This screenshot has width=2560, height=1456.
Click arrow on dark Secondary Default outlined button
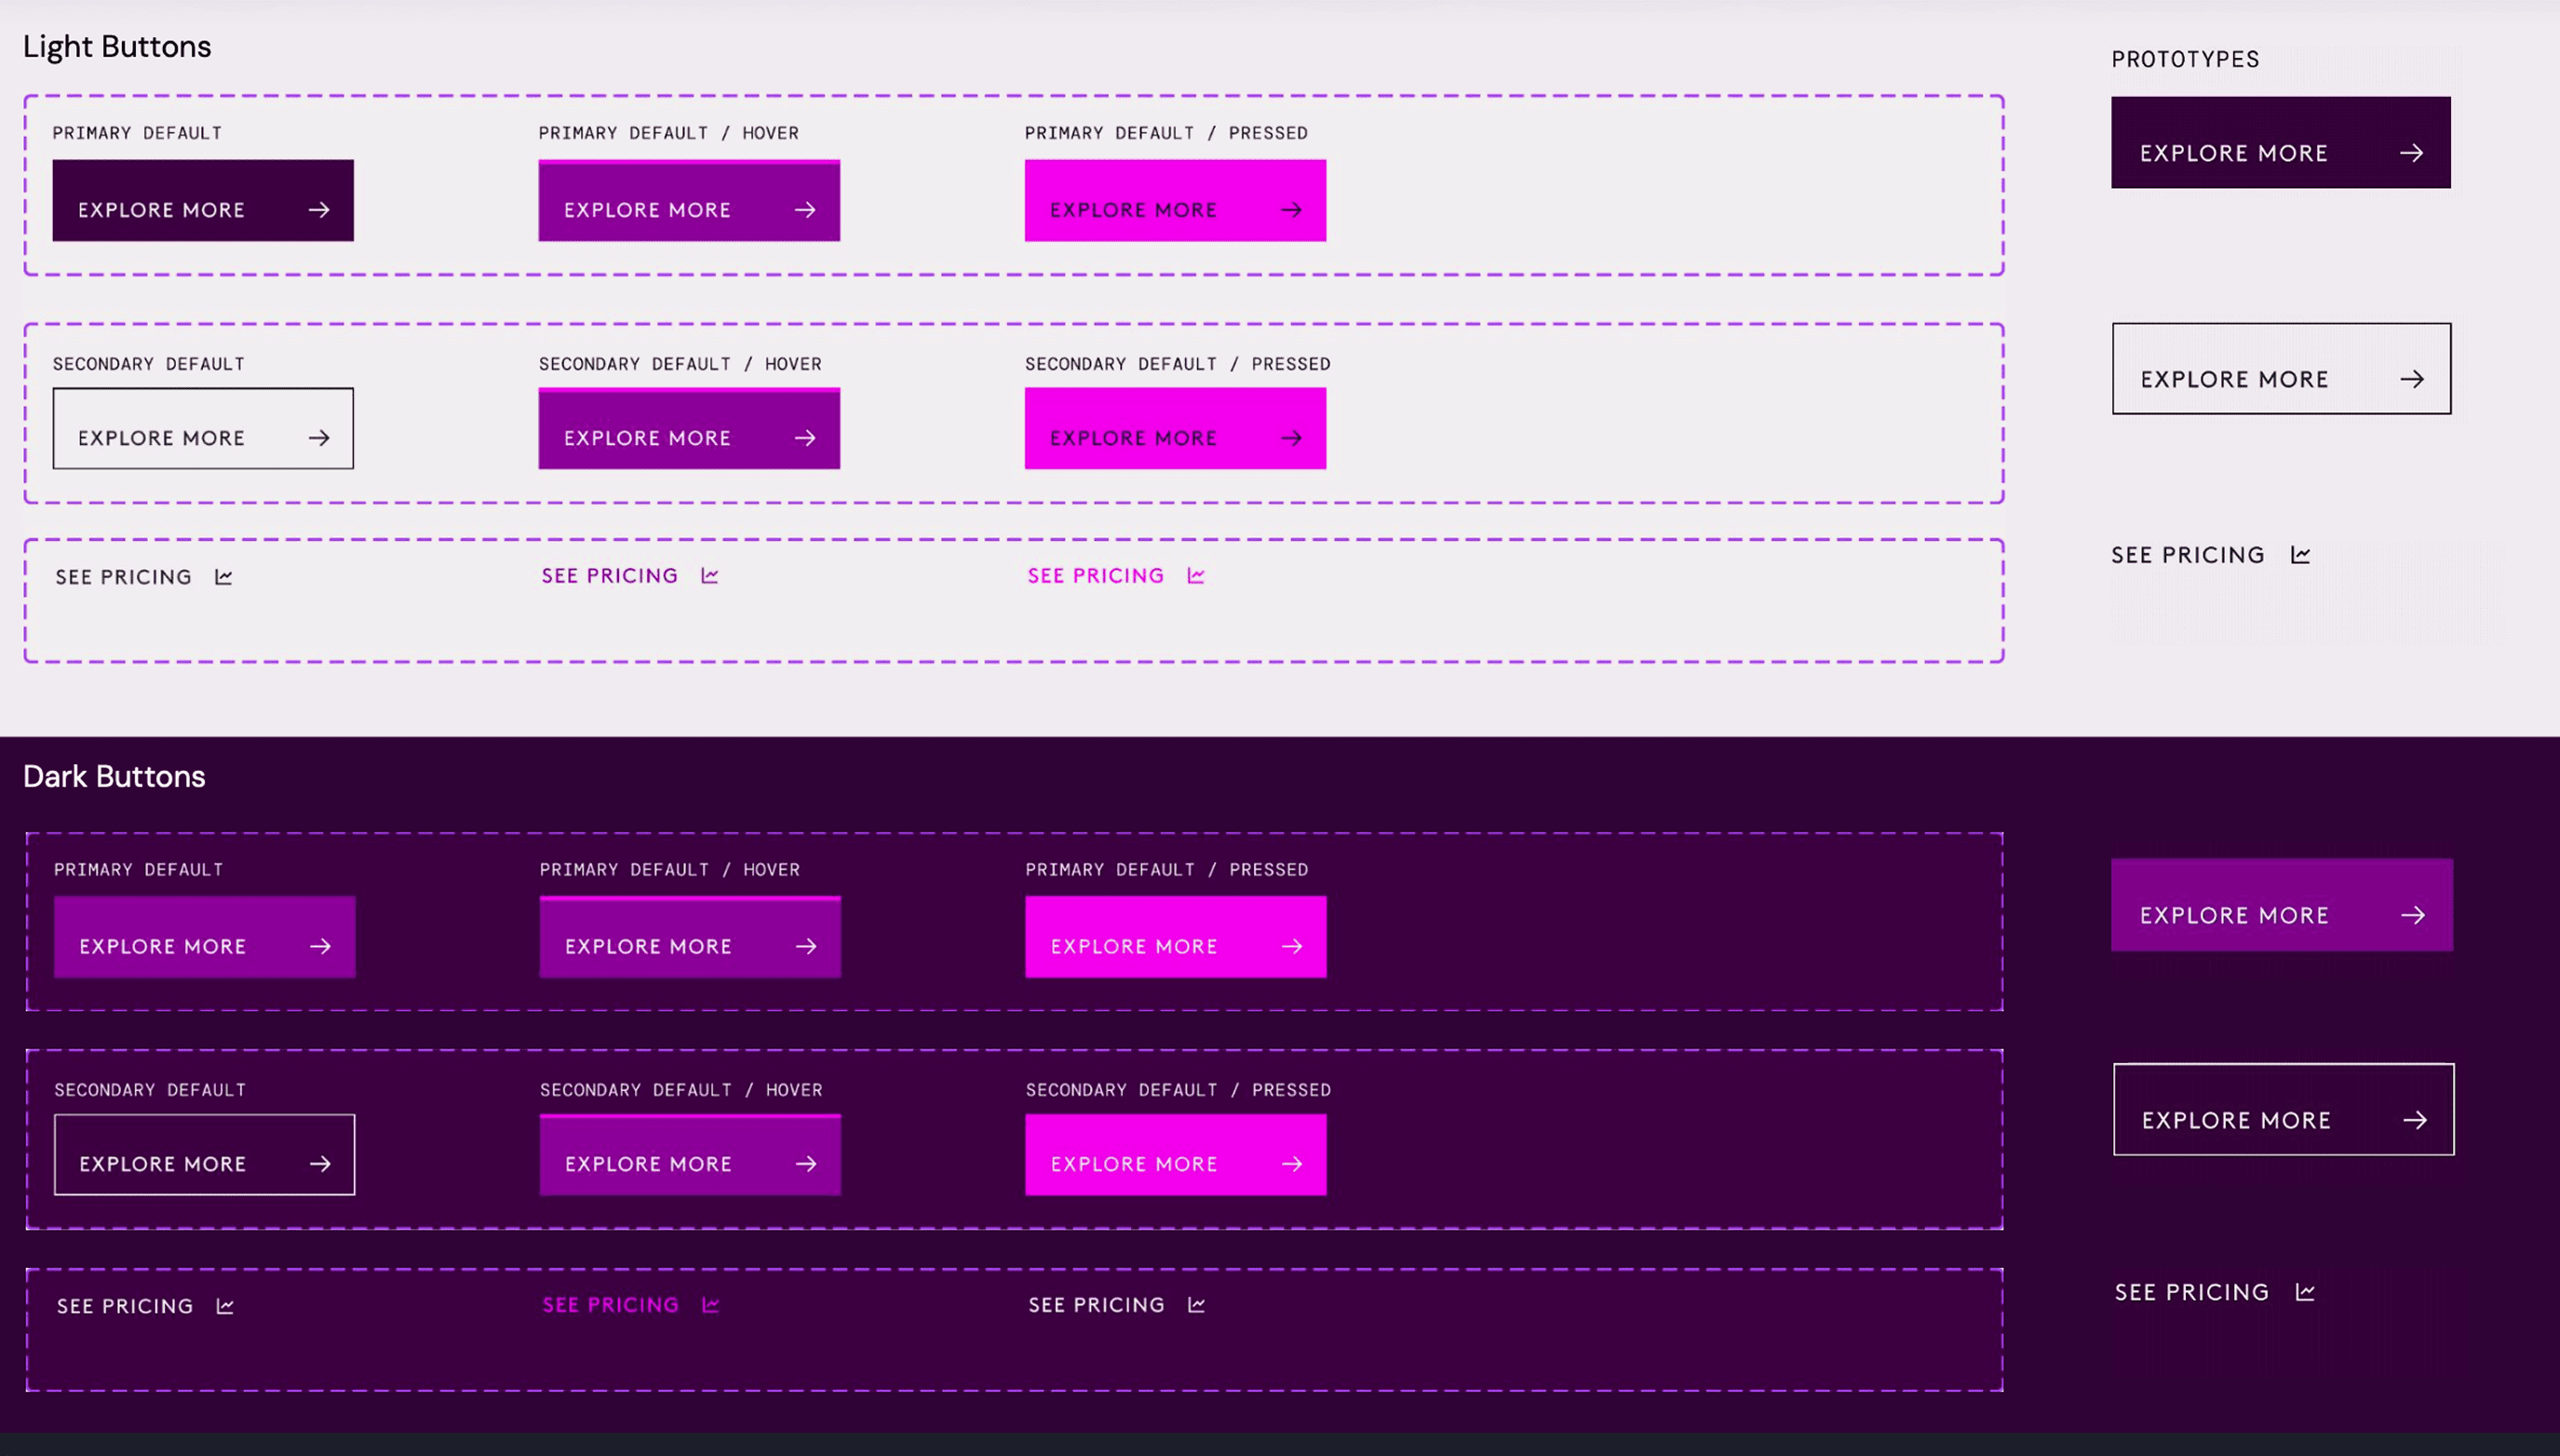320,1164
